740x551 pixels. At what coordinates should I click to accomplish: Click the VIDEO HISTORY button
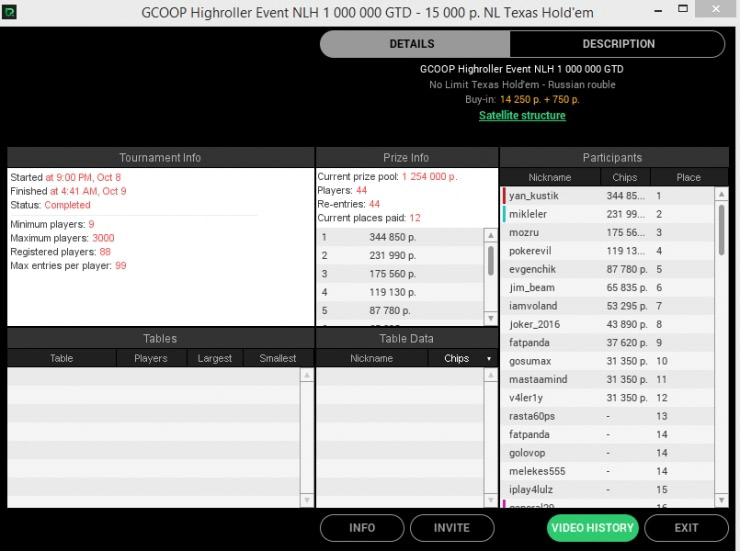(592, 528)
